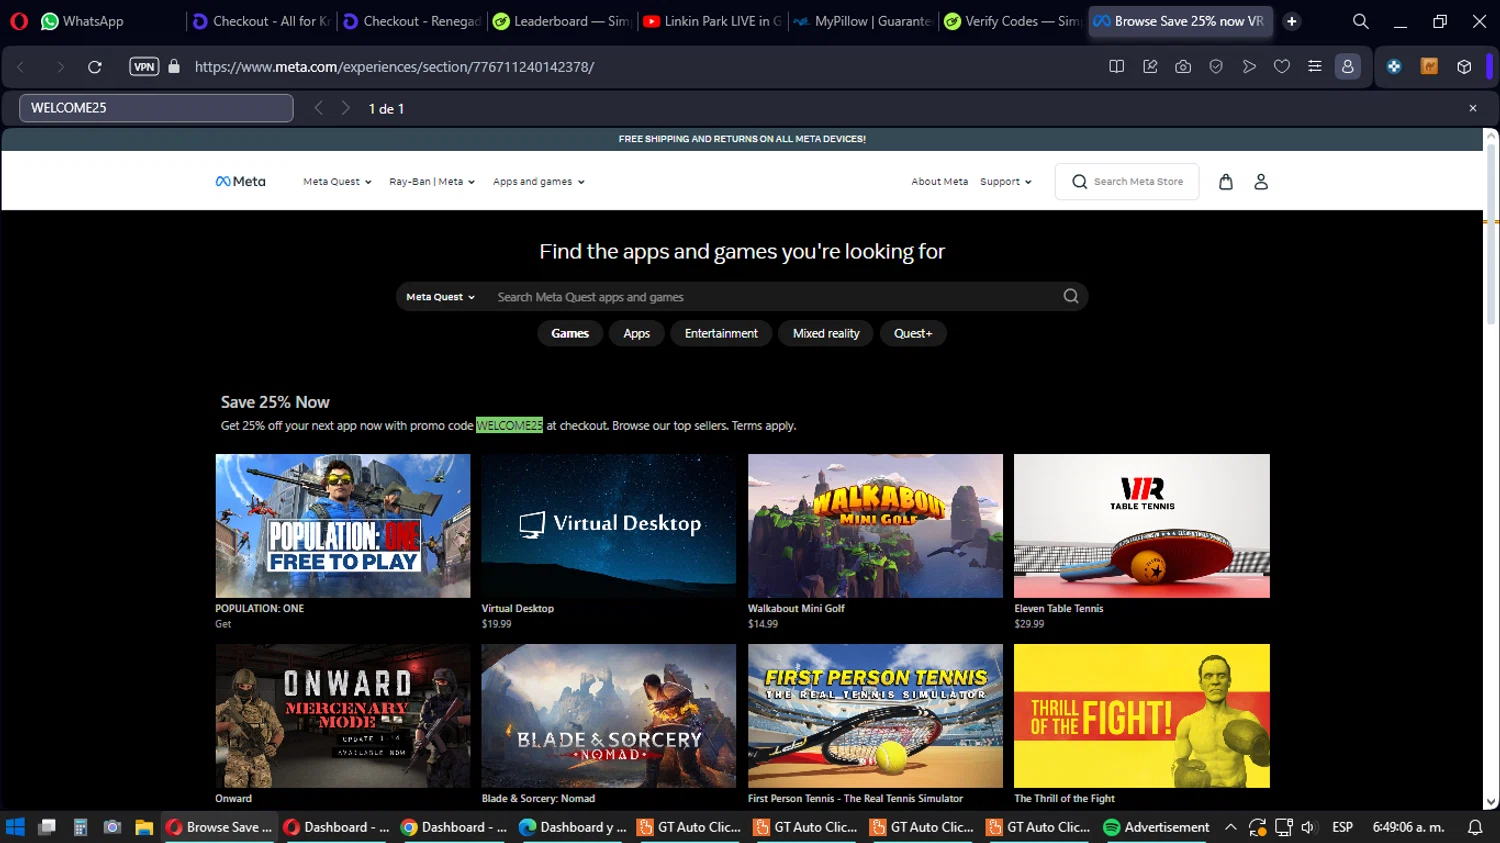Image resolution: width=1500 pixels, height=843 pixels.
Task: Open the ad blocker shield icon
Action: coord(1216,67)
